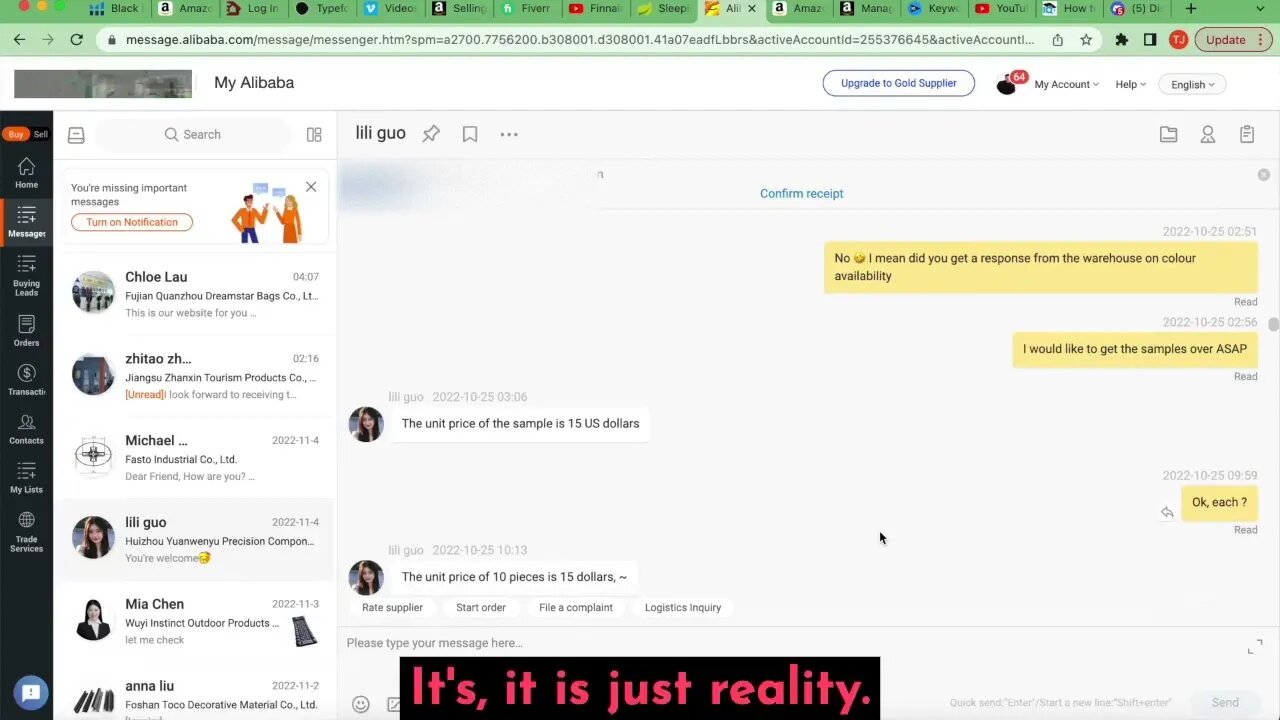Open notifications with 64 badge

(1010, 83)
